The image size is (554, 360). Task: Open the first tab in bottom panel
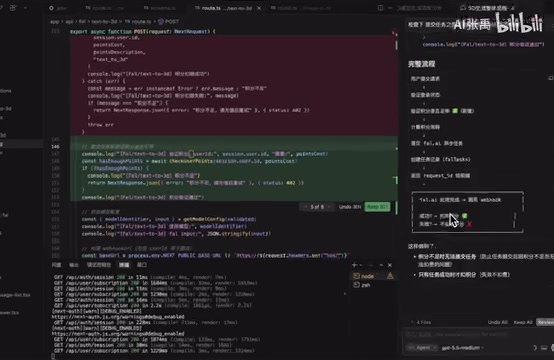click(x=56, y=265)
